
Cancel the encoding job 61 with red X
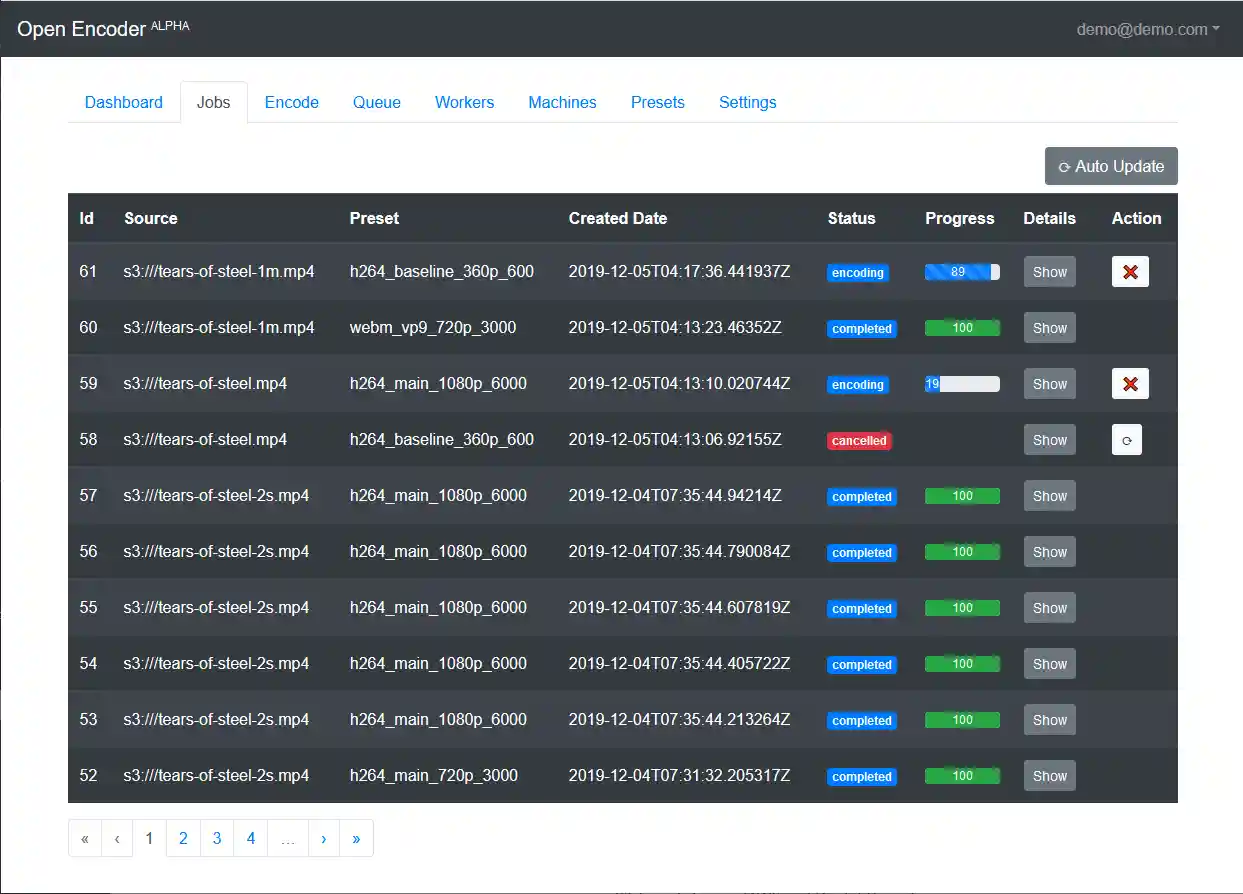[x=1130, y=271]
